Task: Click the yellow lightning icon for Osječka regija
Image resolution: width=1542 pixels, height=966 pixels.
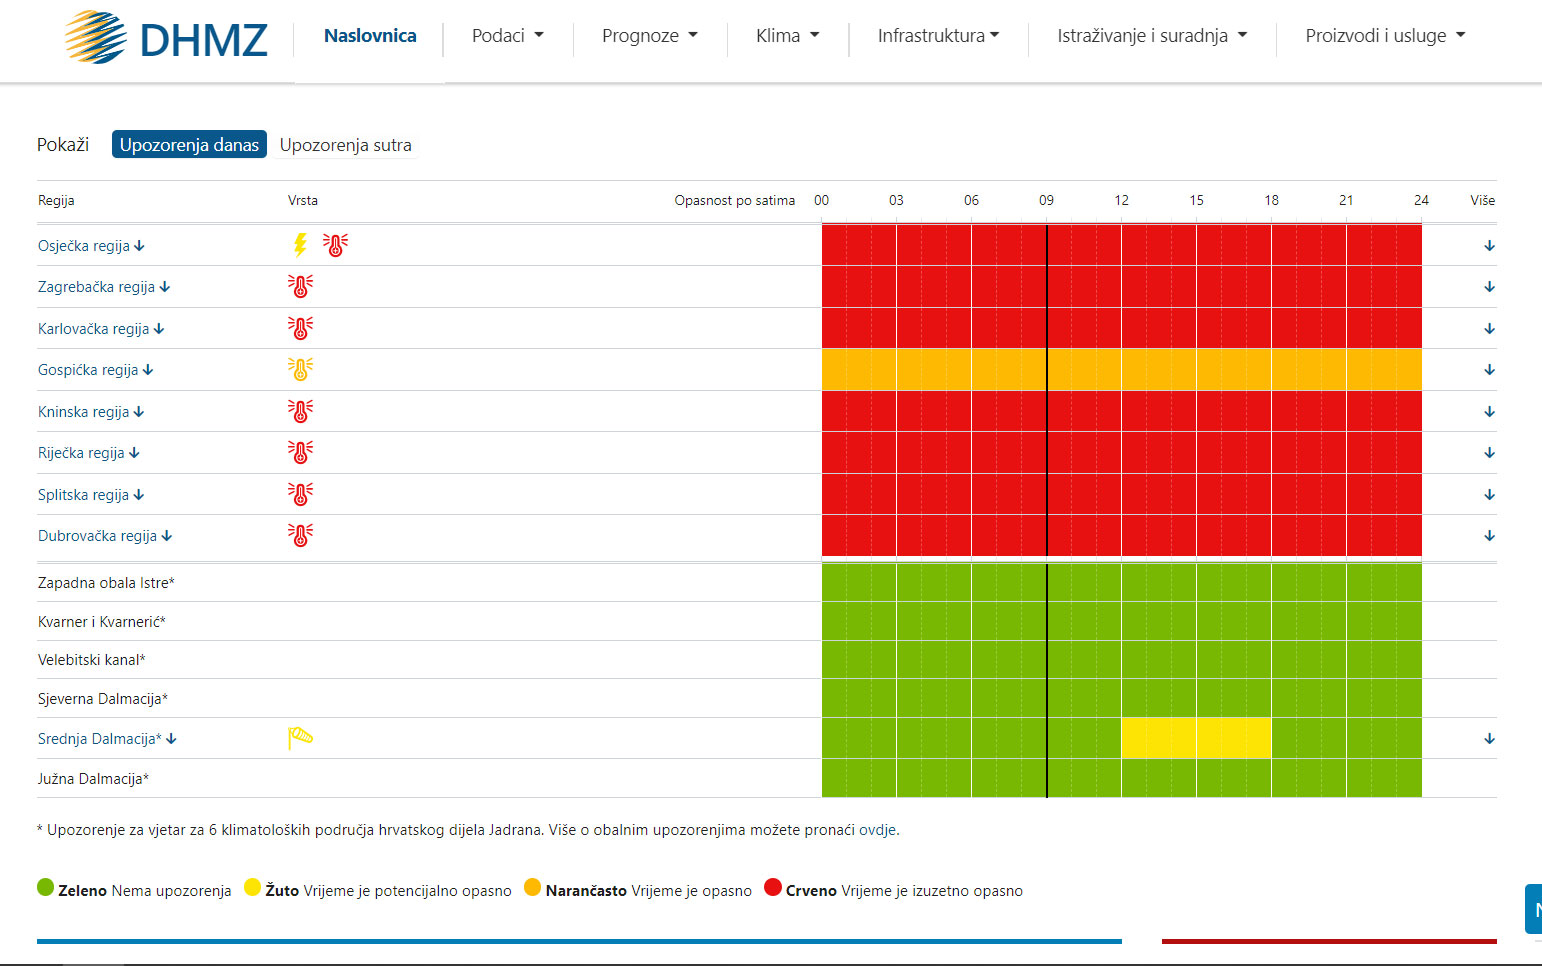Action: [299, 244]
